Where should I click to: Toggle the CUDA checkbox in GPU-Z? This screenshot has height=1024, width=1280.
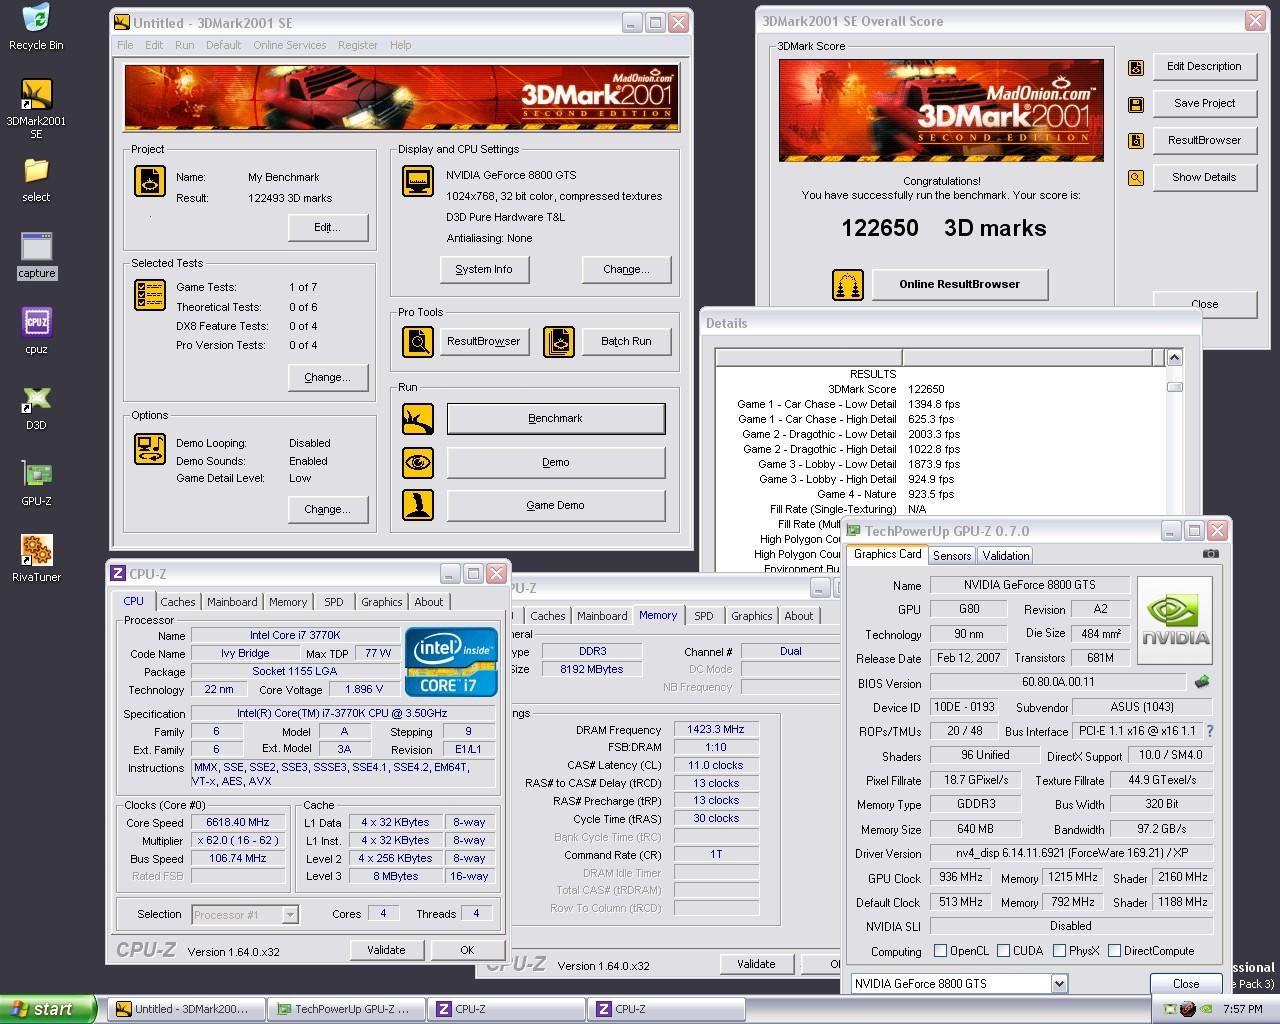tap(1003, 951)
